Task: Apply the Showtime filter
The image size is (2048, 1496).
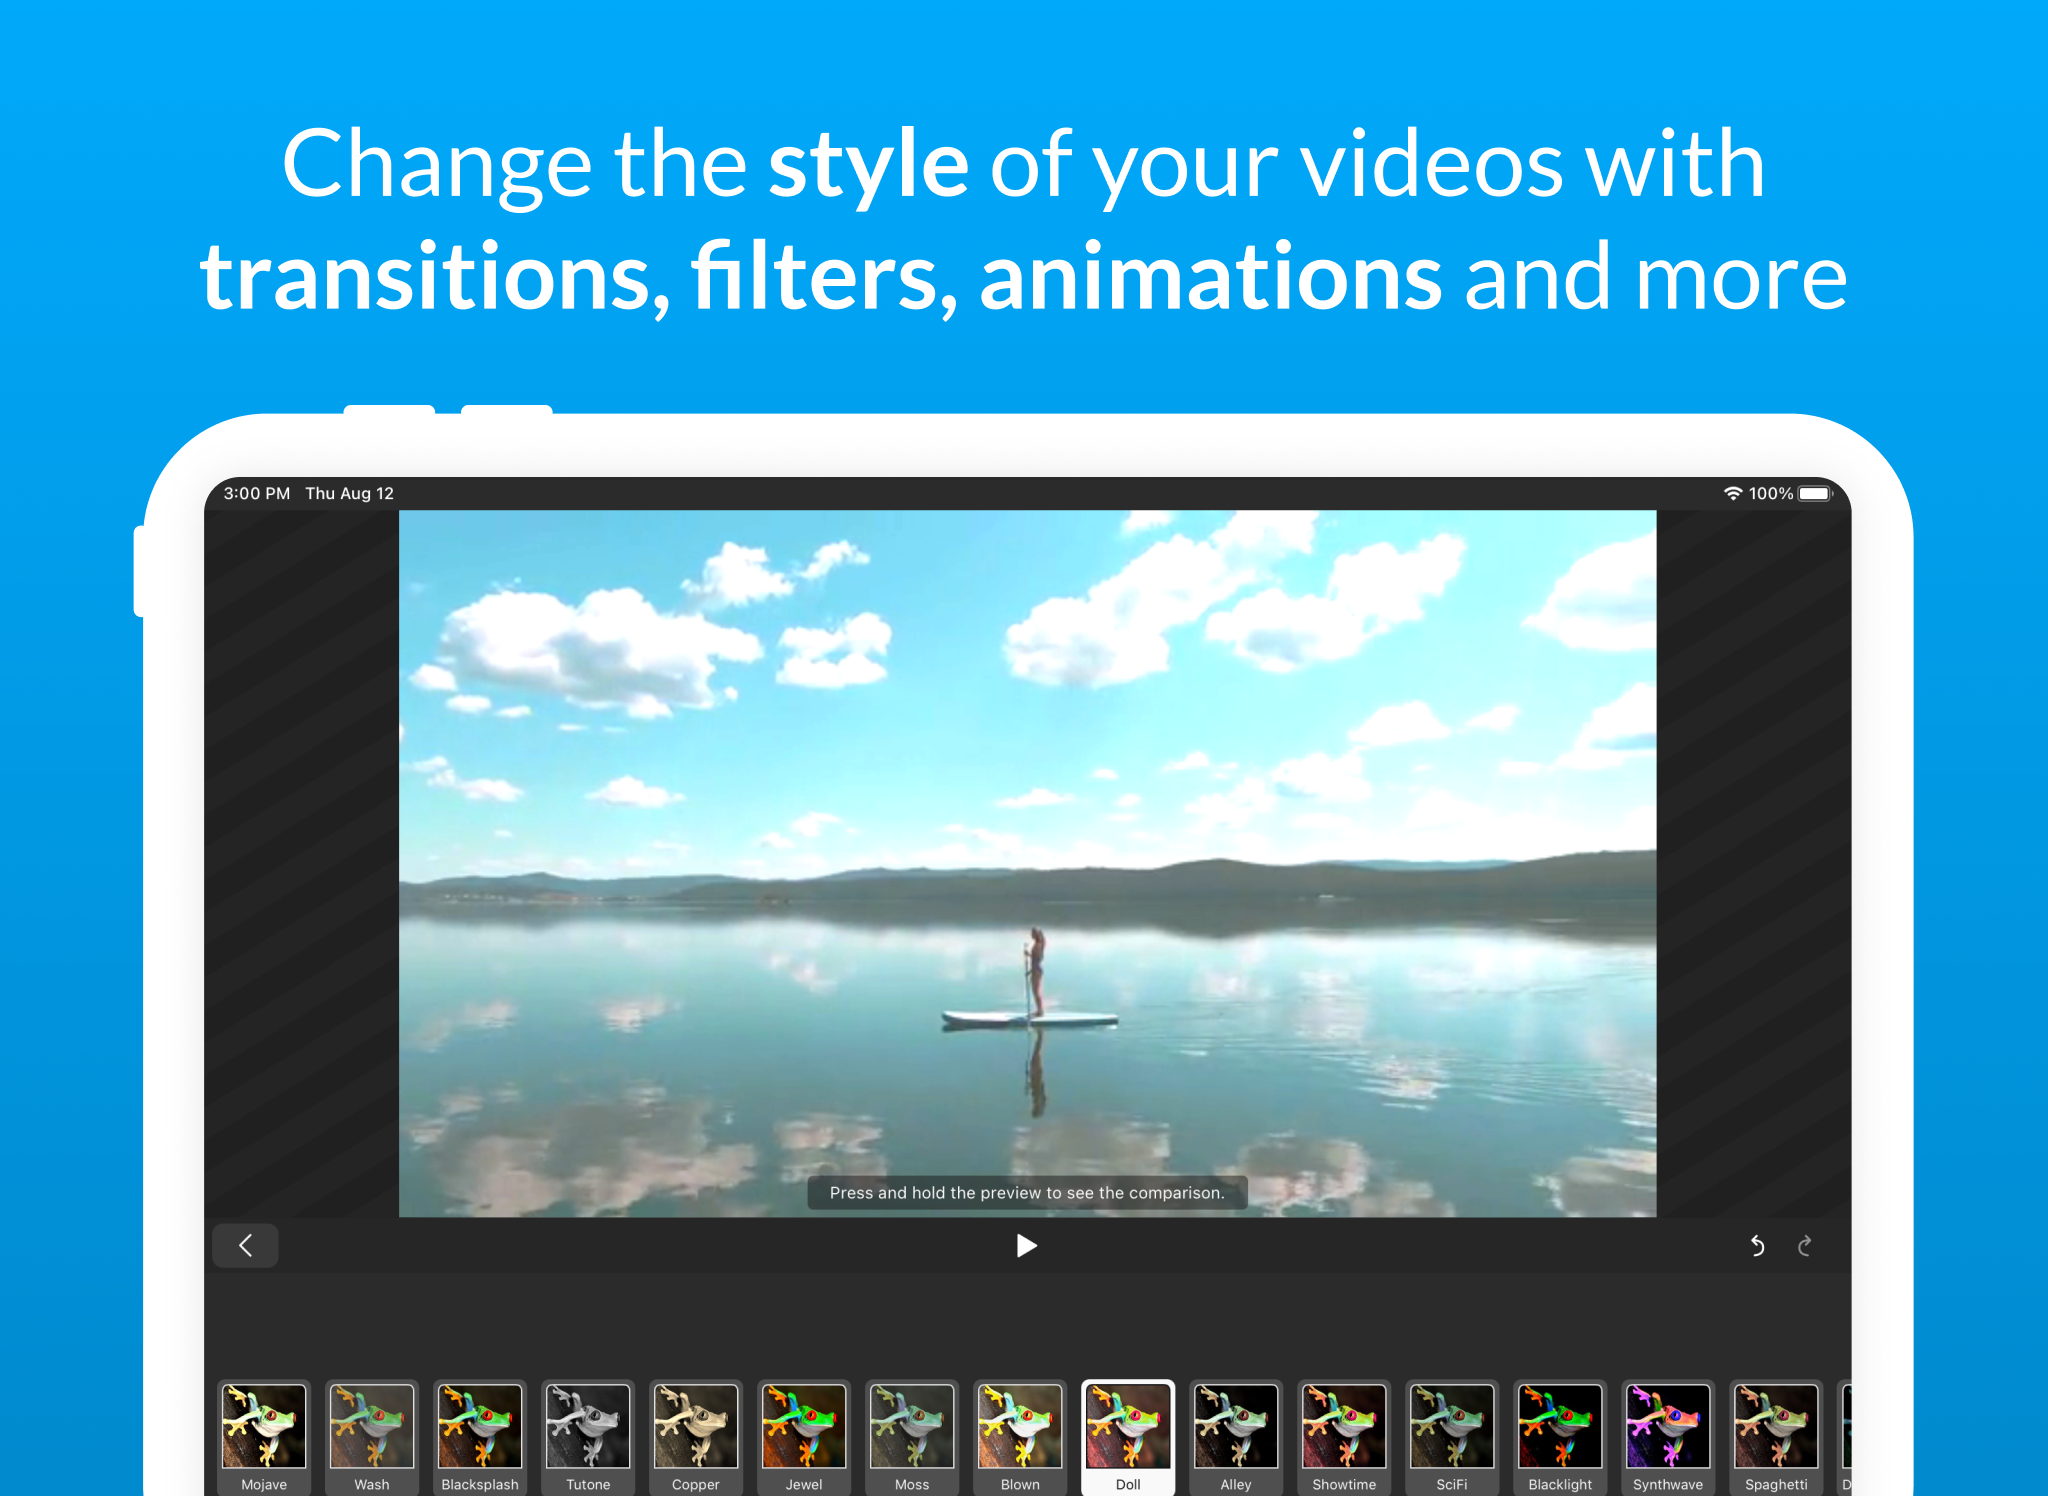Action: [1344, 1428]
